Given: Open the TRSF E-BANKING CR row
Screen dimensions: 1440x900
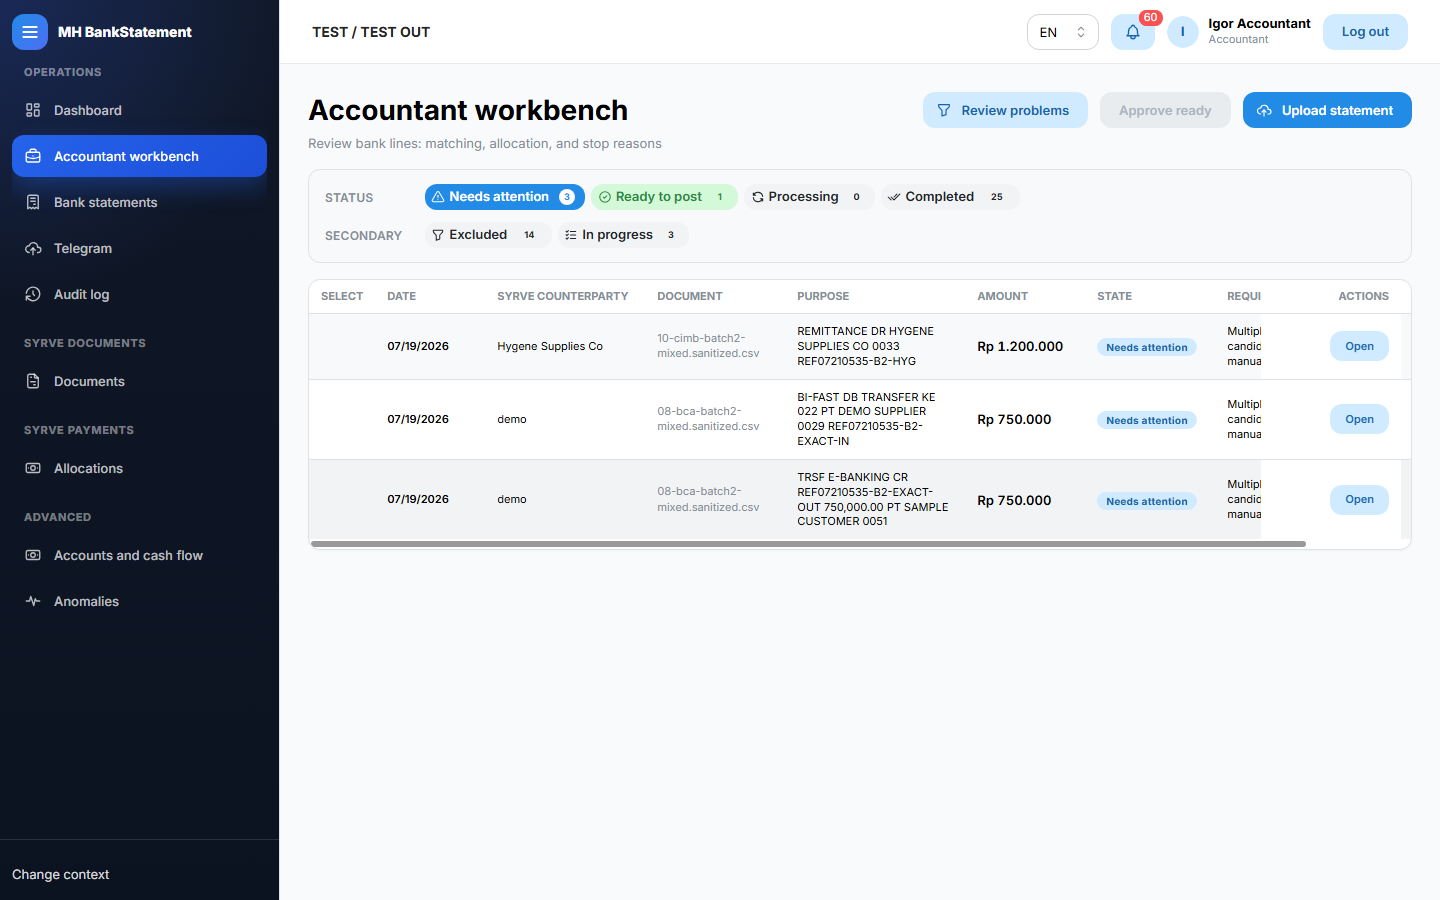Looking at the screenshot, I should point(1359,499).
